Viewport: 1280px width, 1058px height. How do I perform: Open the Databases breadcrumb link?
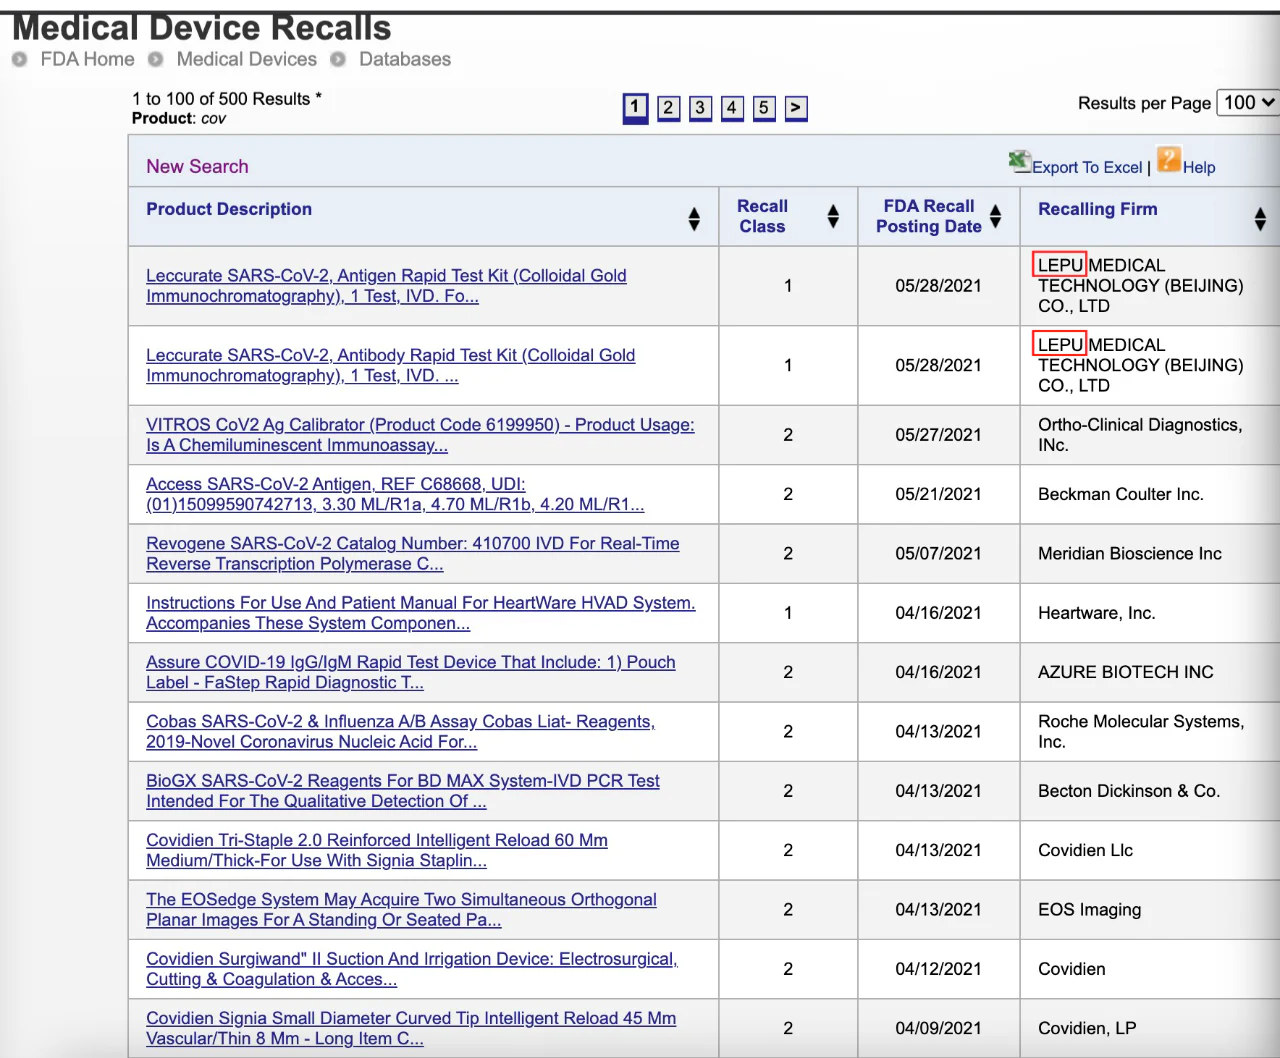click(405, 59)
